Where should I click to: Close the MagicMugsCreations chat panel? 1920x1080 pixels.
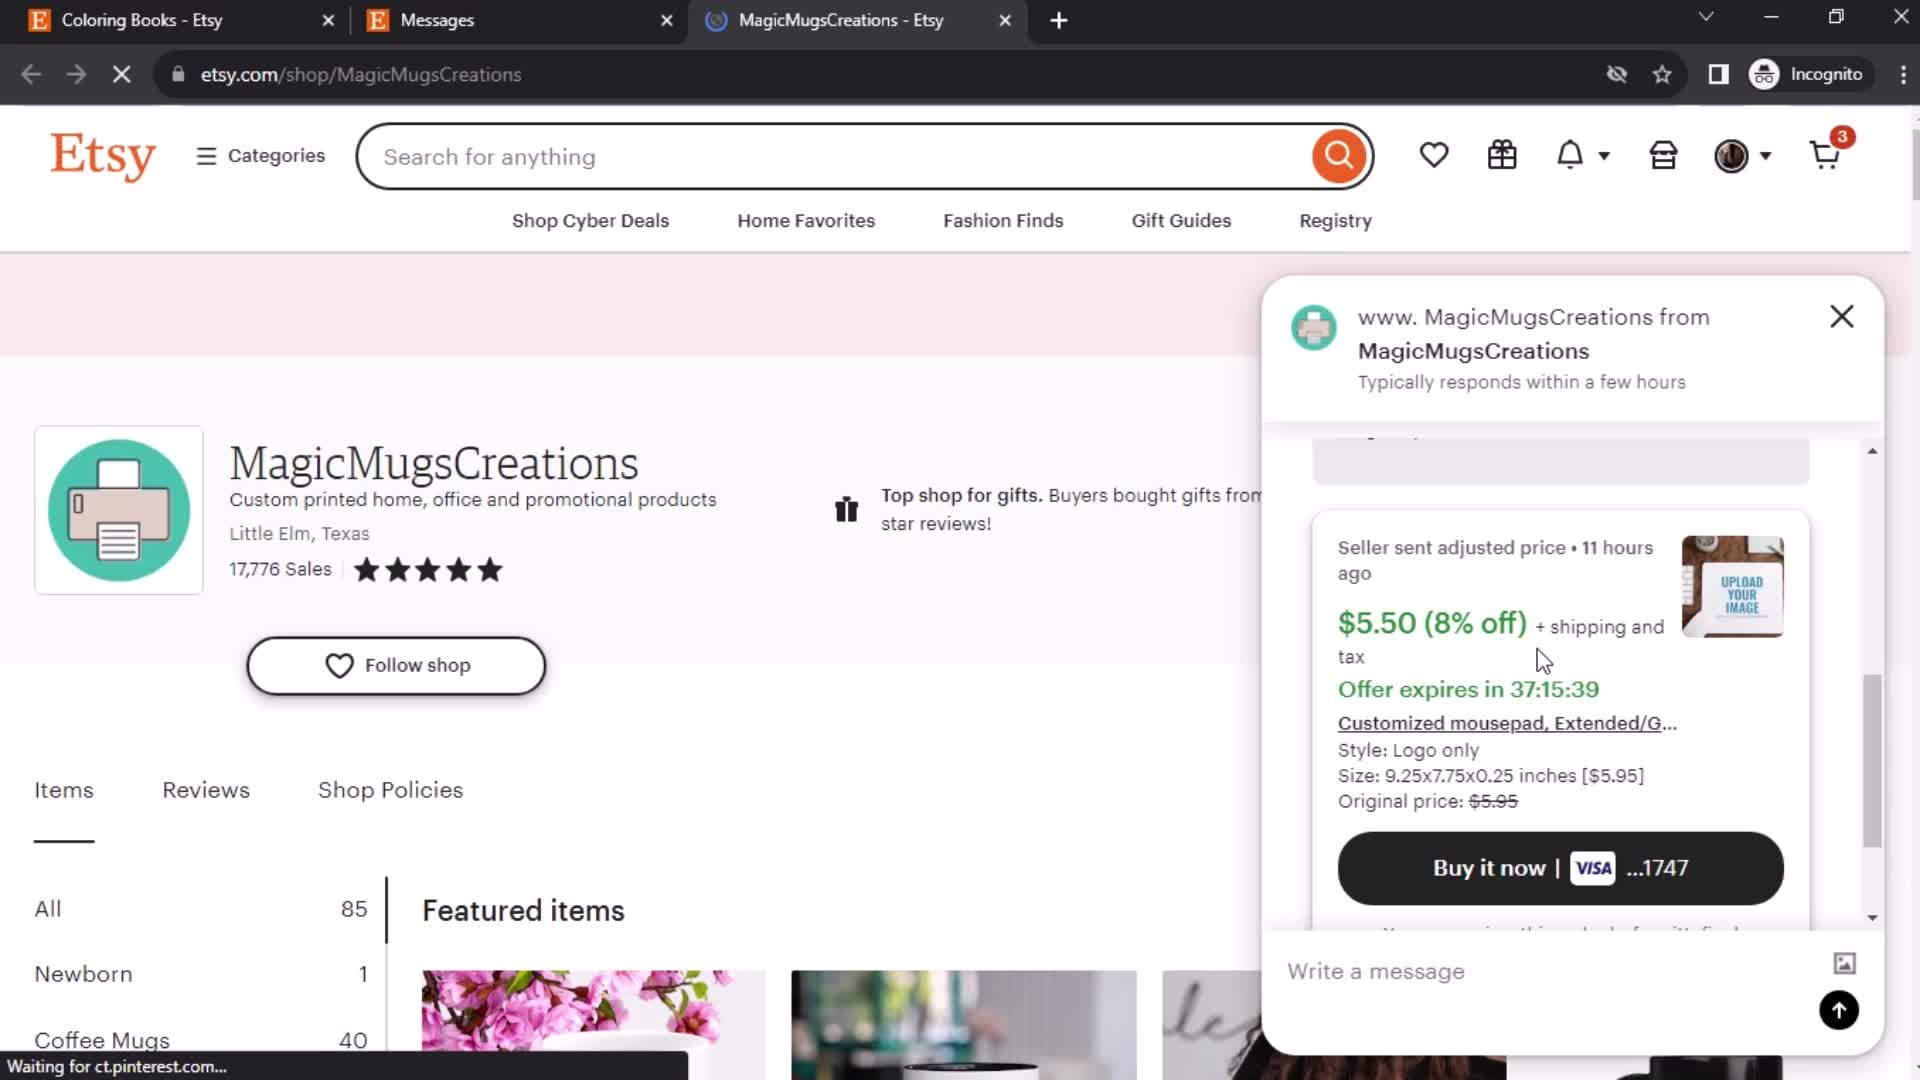pos(1841,316)
